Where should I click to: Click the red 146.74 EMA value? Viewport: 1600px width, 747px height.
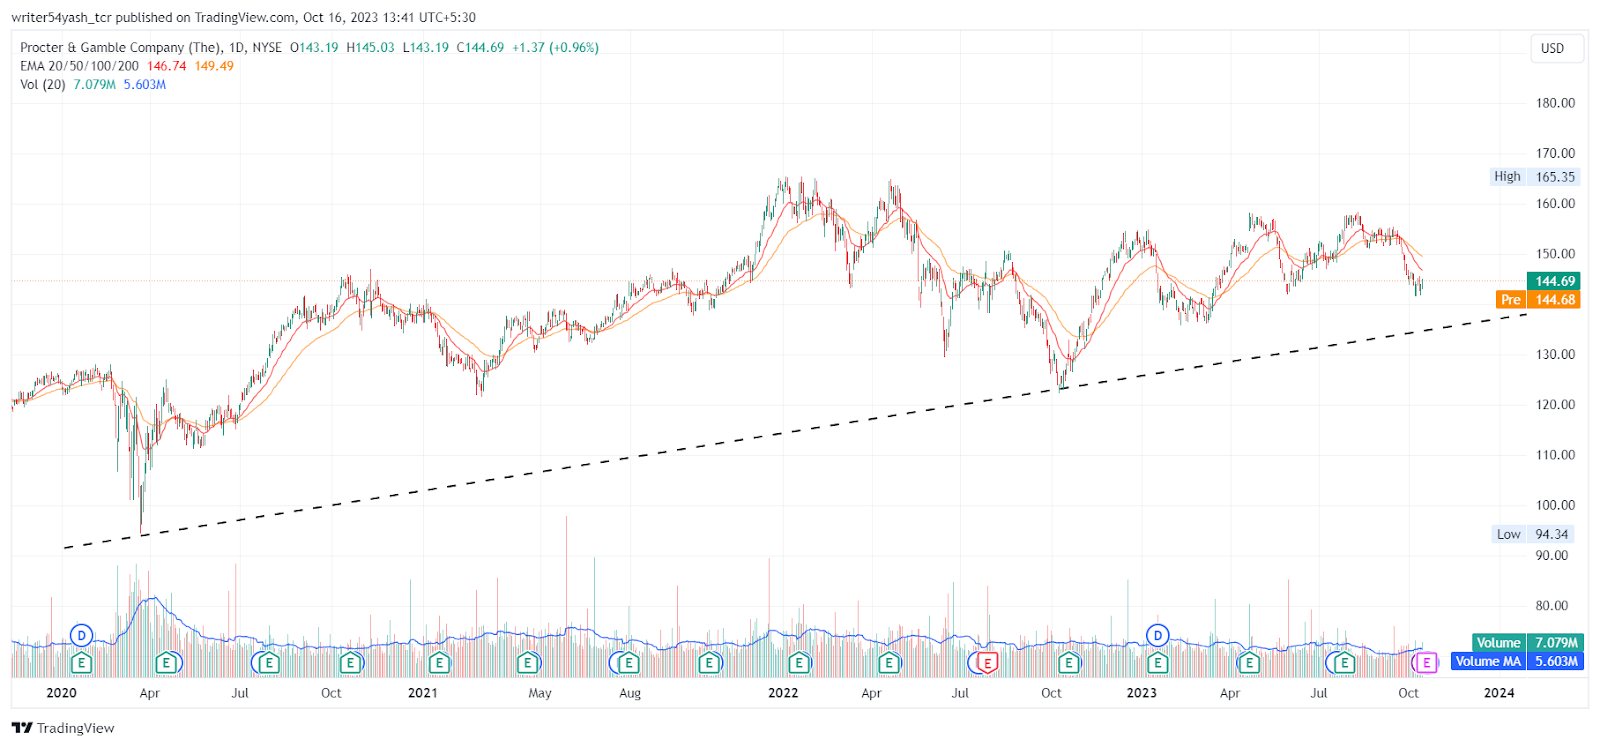pyautogui.click(x=167, y=66)
